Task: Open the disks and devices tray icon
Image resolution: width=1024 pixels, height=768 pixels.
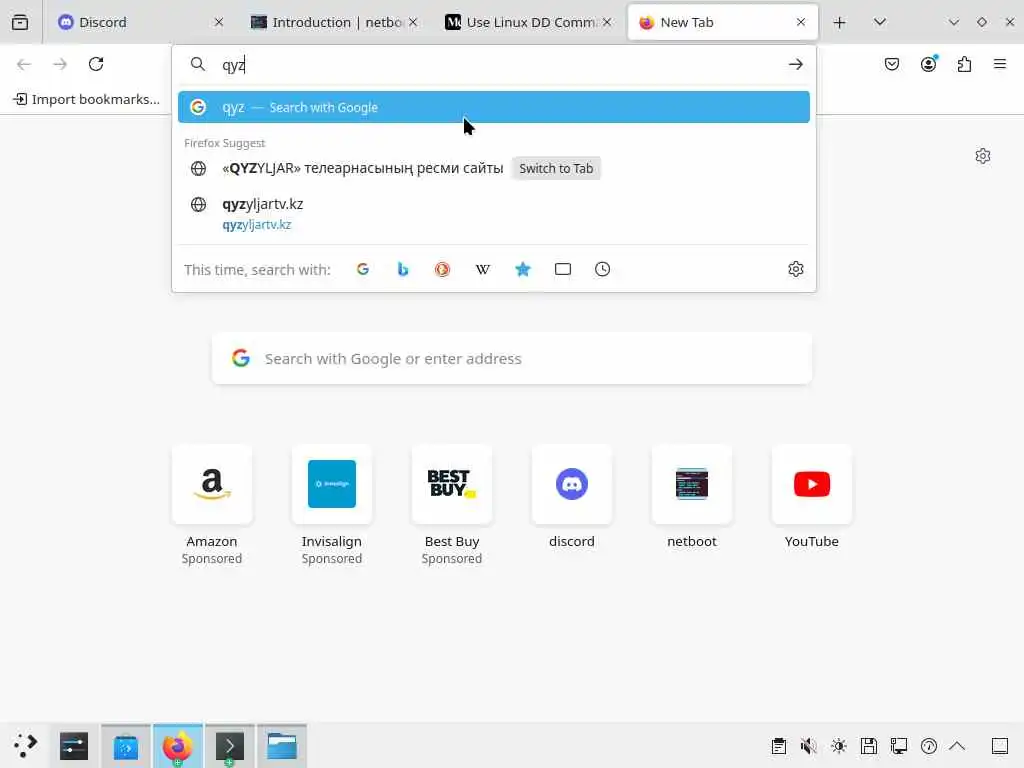Action: [x=869, y=746]
